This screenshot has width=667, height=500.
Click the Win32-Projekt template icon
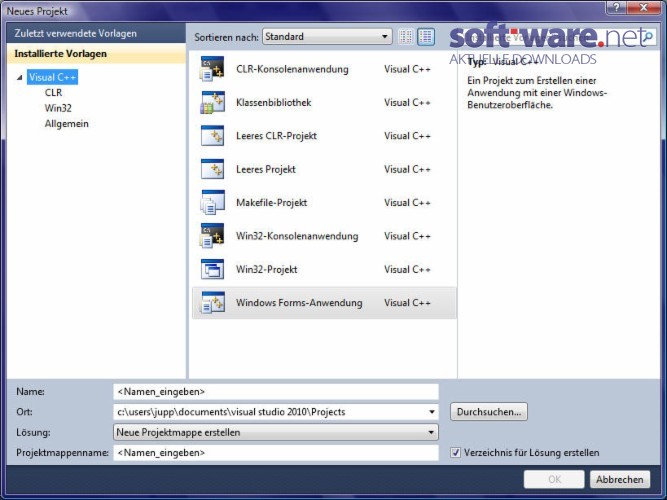click(212, 269)
